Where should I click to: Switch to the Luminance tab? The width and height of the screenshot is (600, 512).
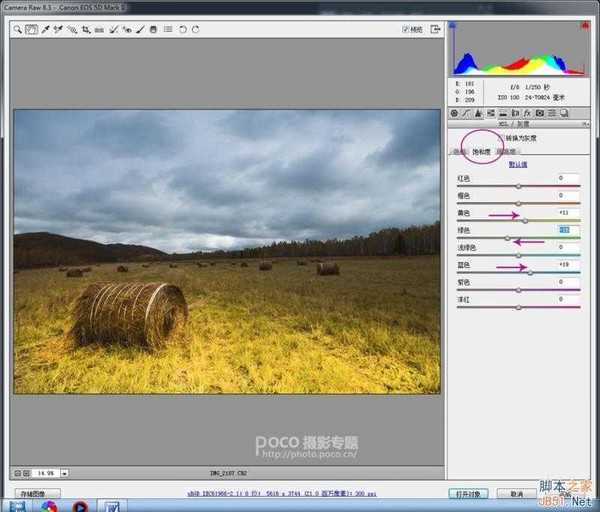[x=507, y=152]
